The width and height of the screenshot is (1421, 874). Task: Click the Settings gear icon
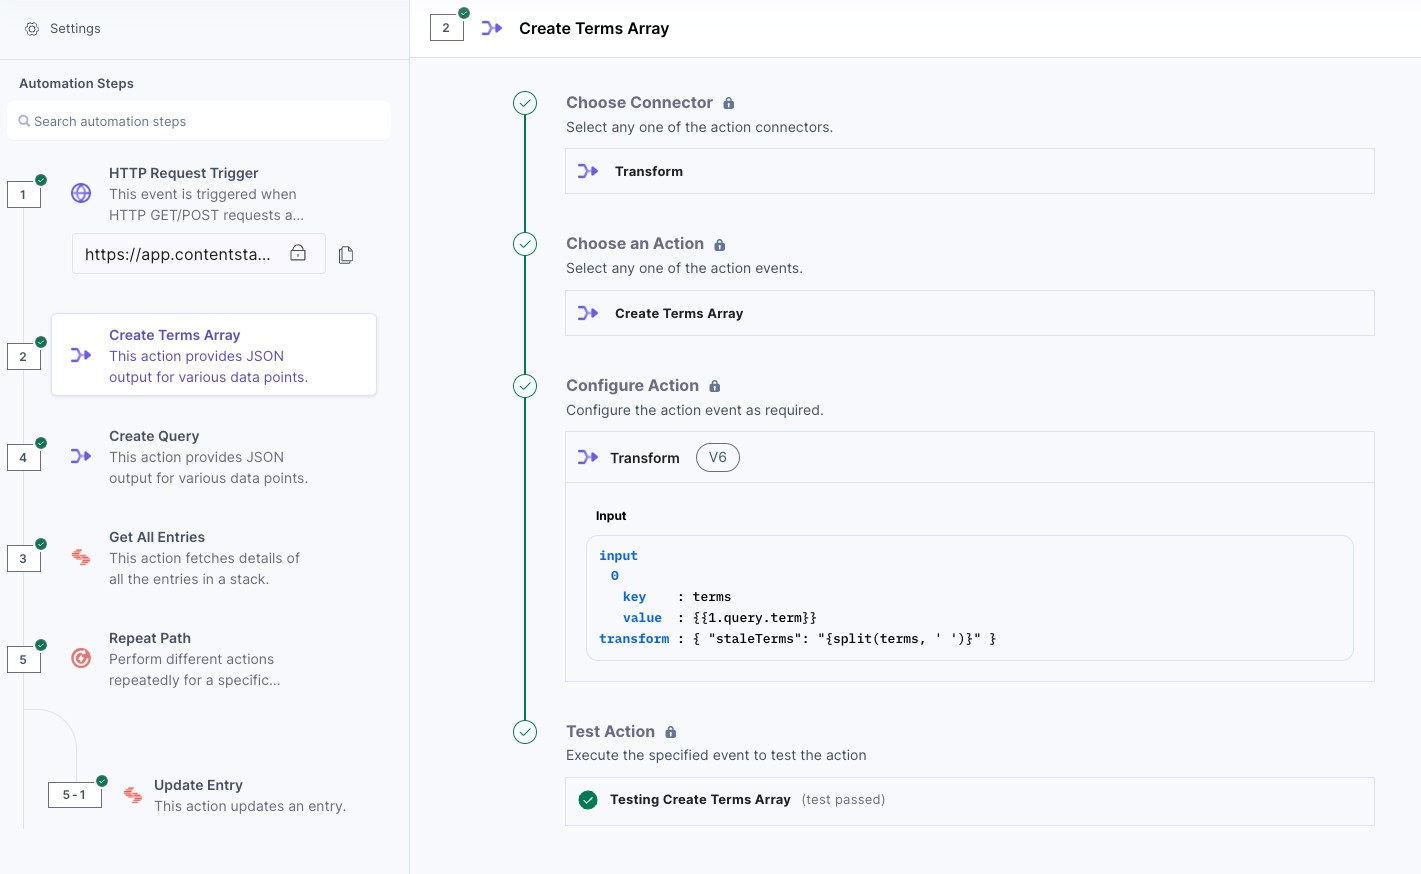tap(32, 29)
